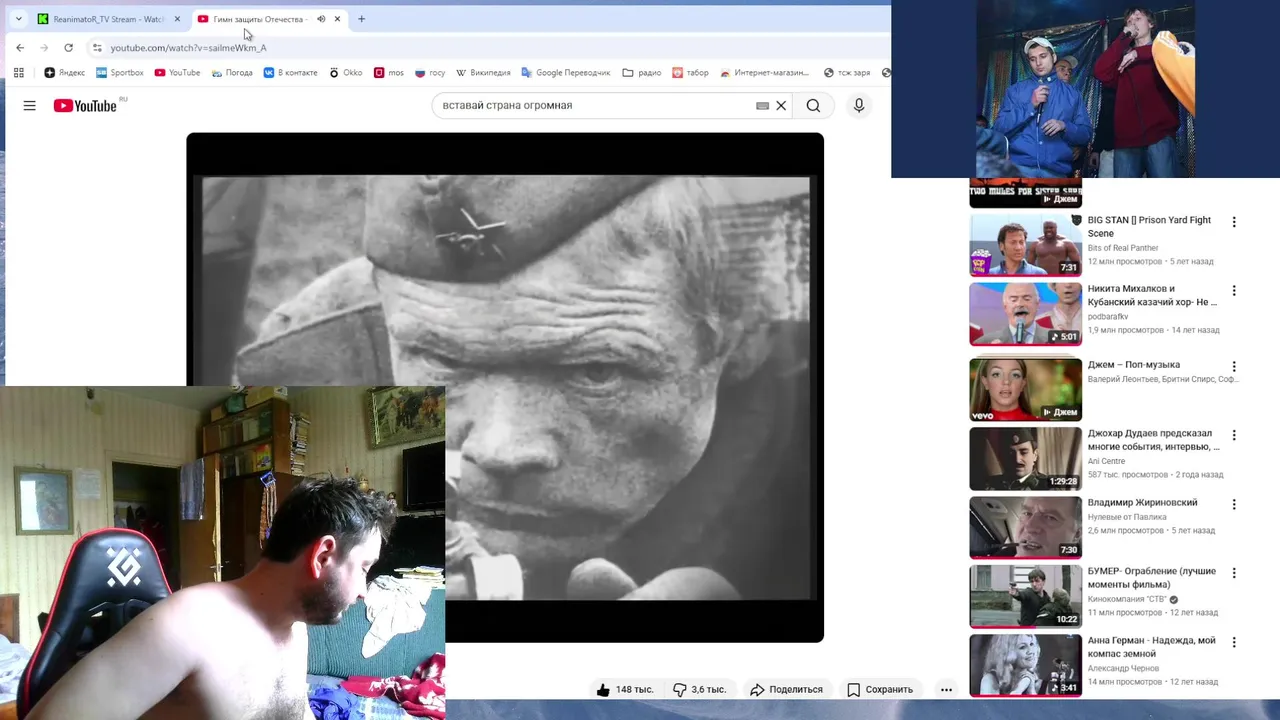
Task: Open options for БУМЕР- Ограбление video
Action: pos(1234,573)
